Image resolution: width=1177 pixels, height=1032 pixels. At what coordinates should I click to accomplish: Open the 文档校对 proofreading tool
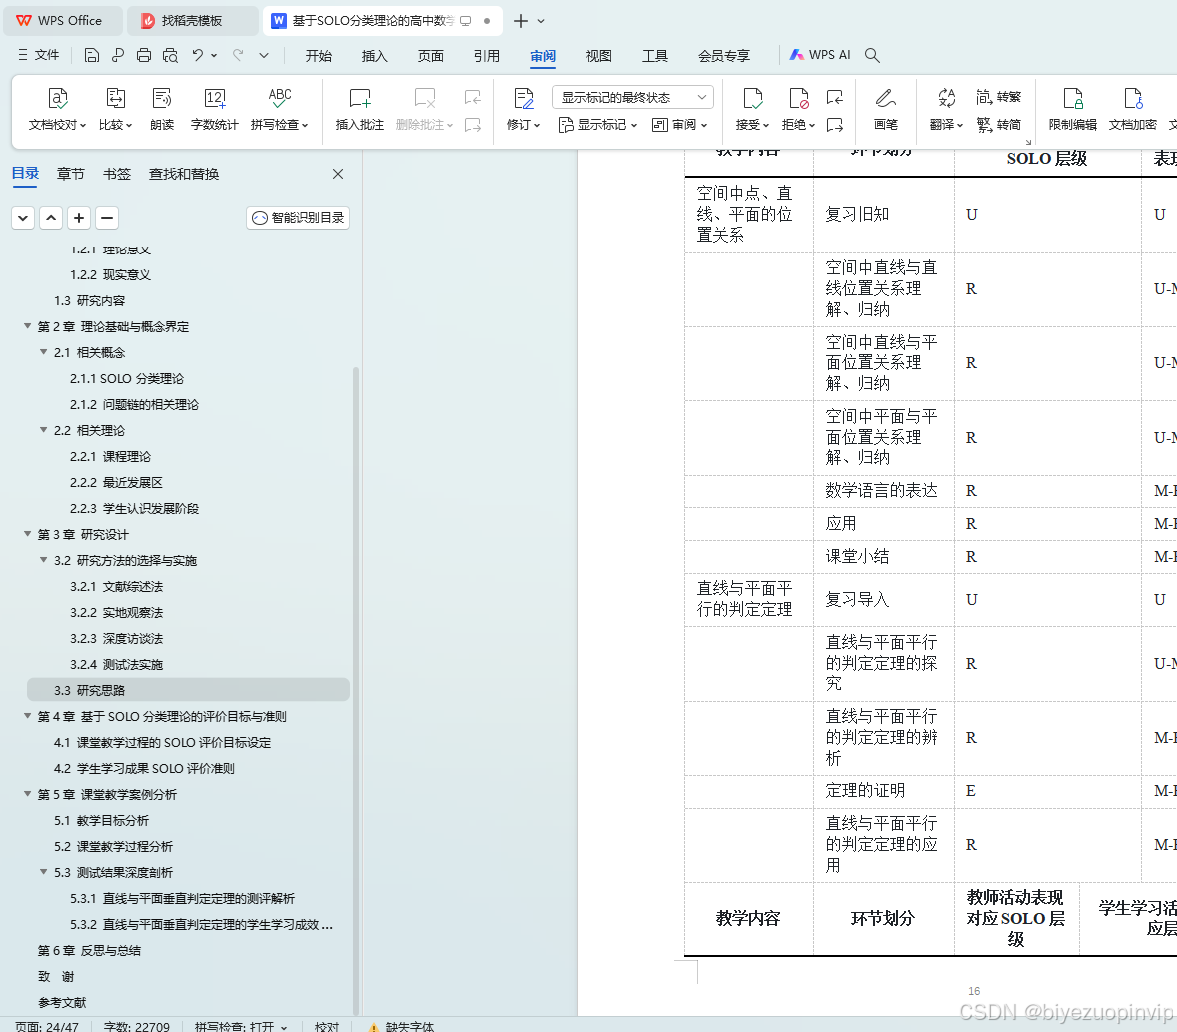[x=57, y=110]
